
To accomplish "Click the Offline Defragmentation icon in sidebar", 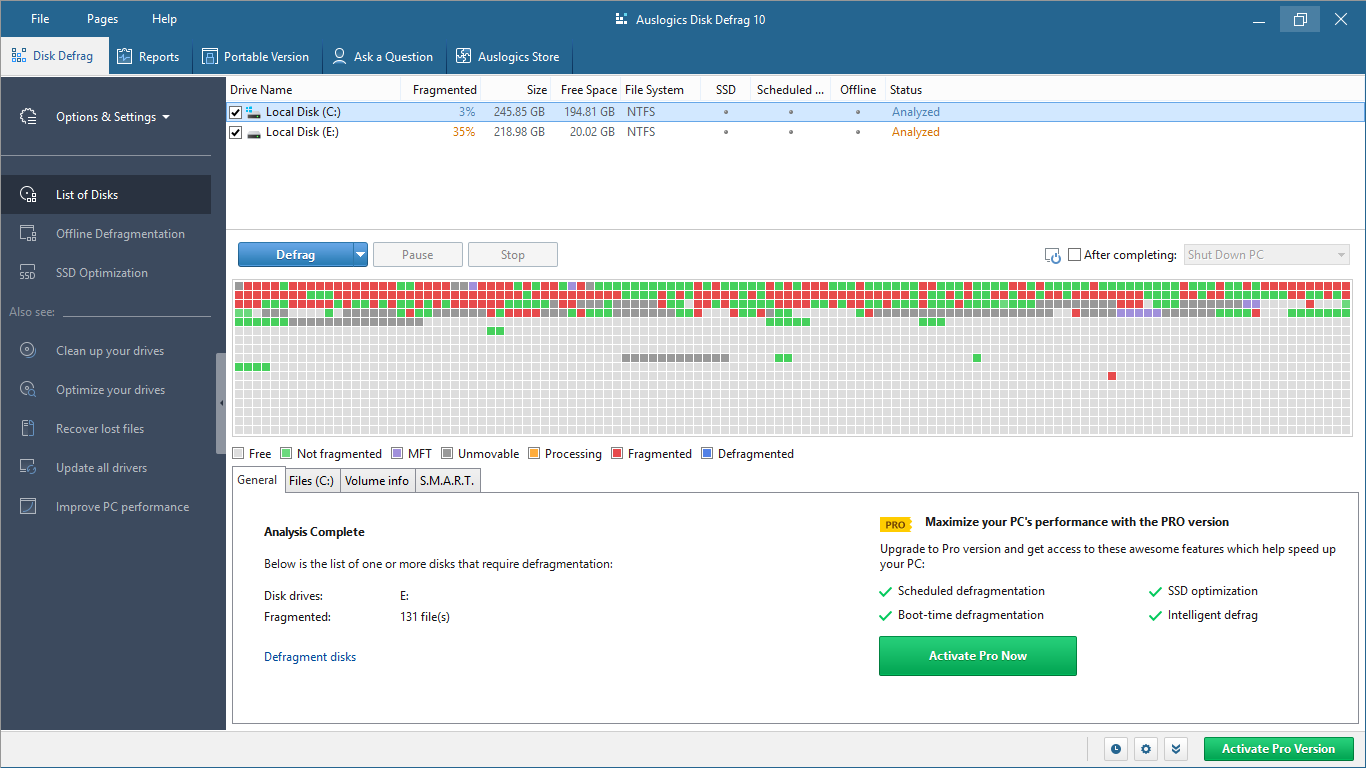I will [28, 234].
